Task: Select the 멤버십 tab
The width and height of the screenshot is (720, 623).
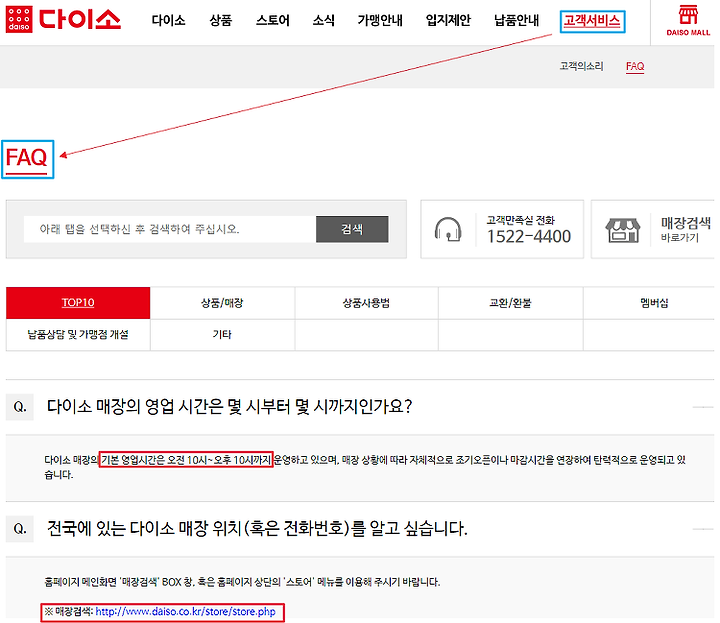Action: (654, 303)
